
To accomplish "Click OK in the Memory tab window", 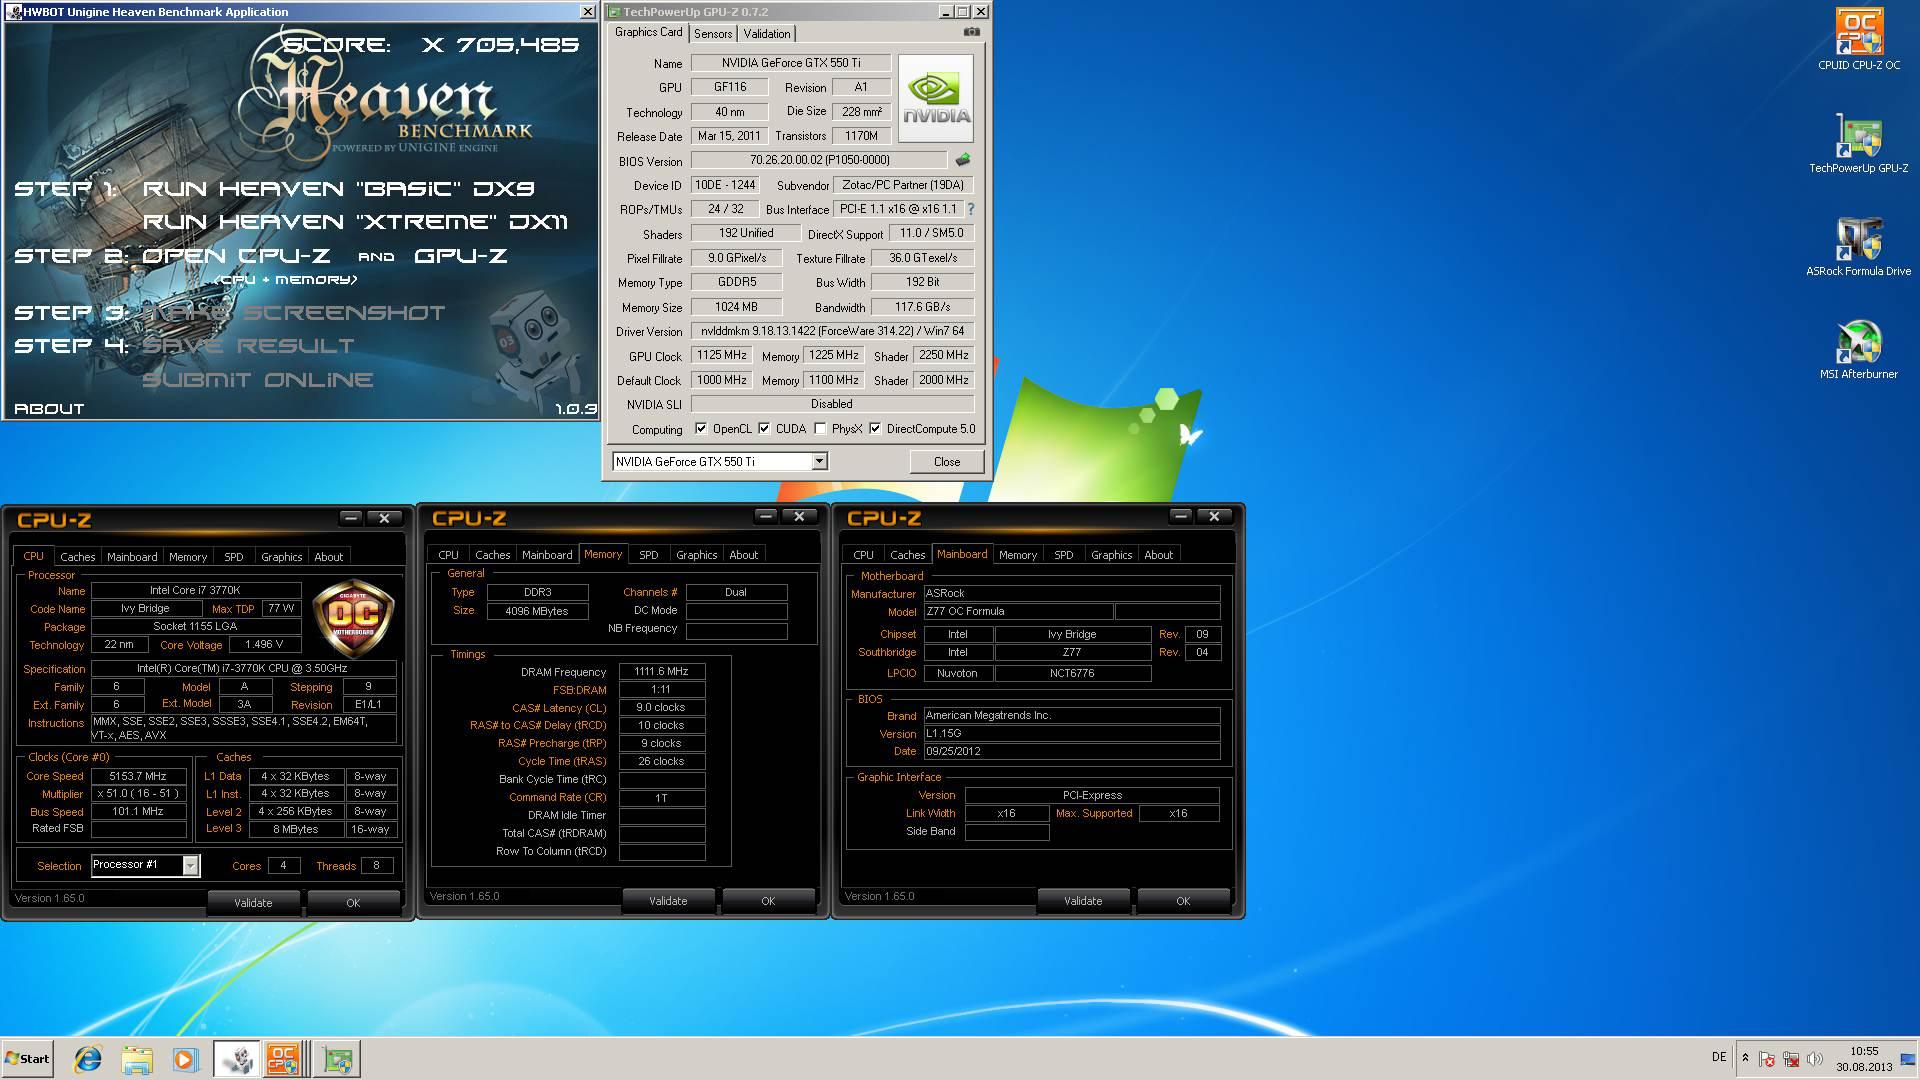I will click(x=768, y=901).
